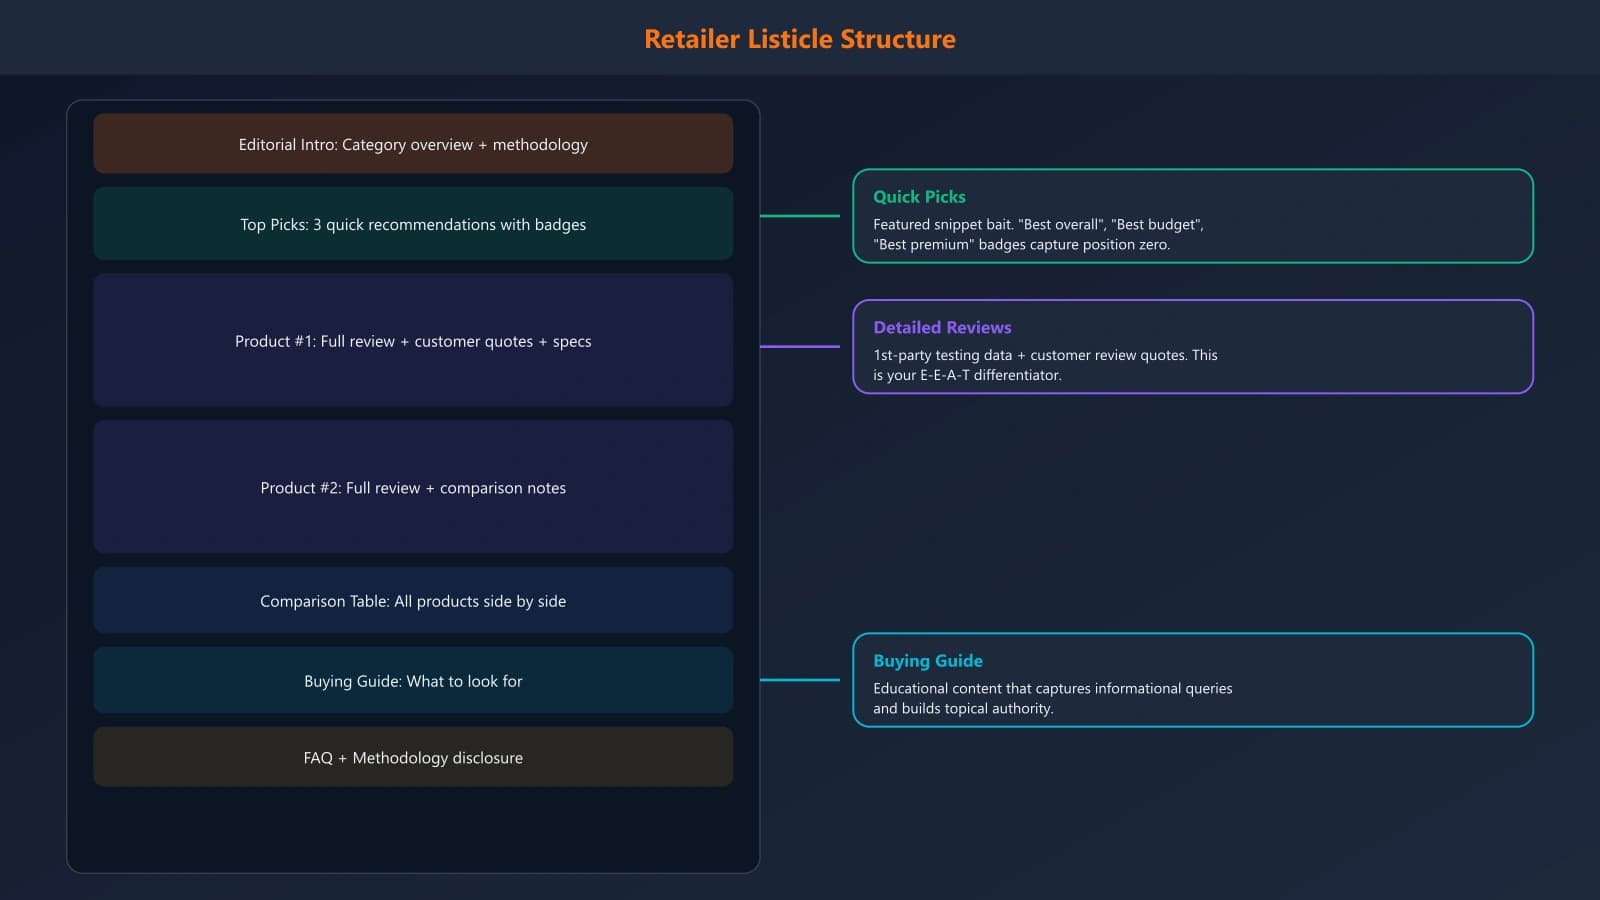
Task: Click the Comparison Table box
Action: 413,600
